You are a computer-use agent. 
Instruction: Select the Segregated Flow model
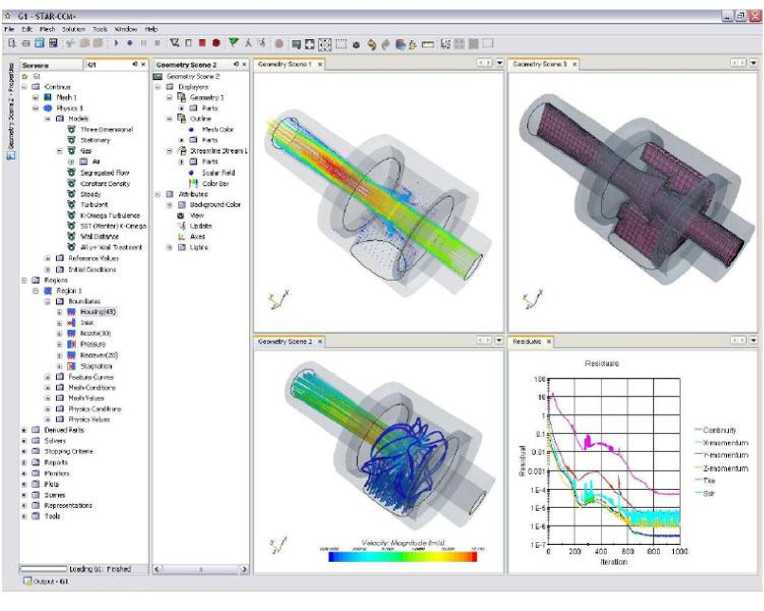[x=105, y=172]
